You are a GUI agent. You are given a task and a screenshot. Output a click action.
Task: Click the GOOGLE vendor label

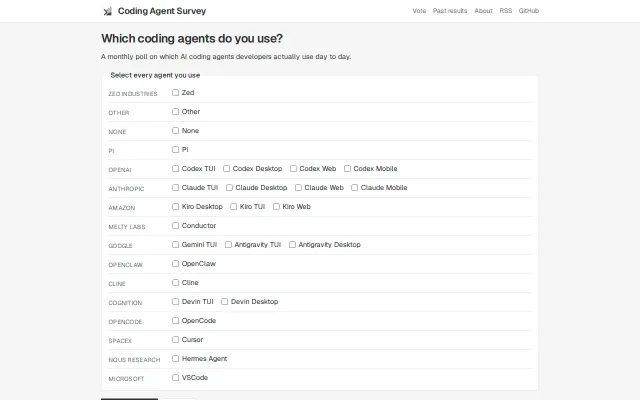(x=120, y=246)
